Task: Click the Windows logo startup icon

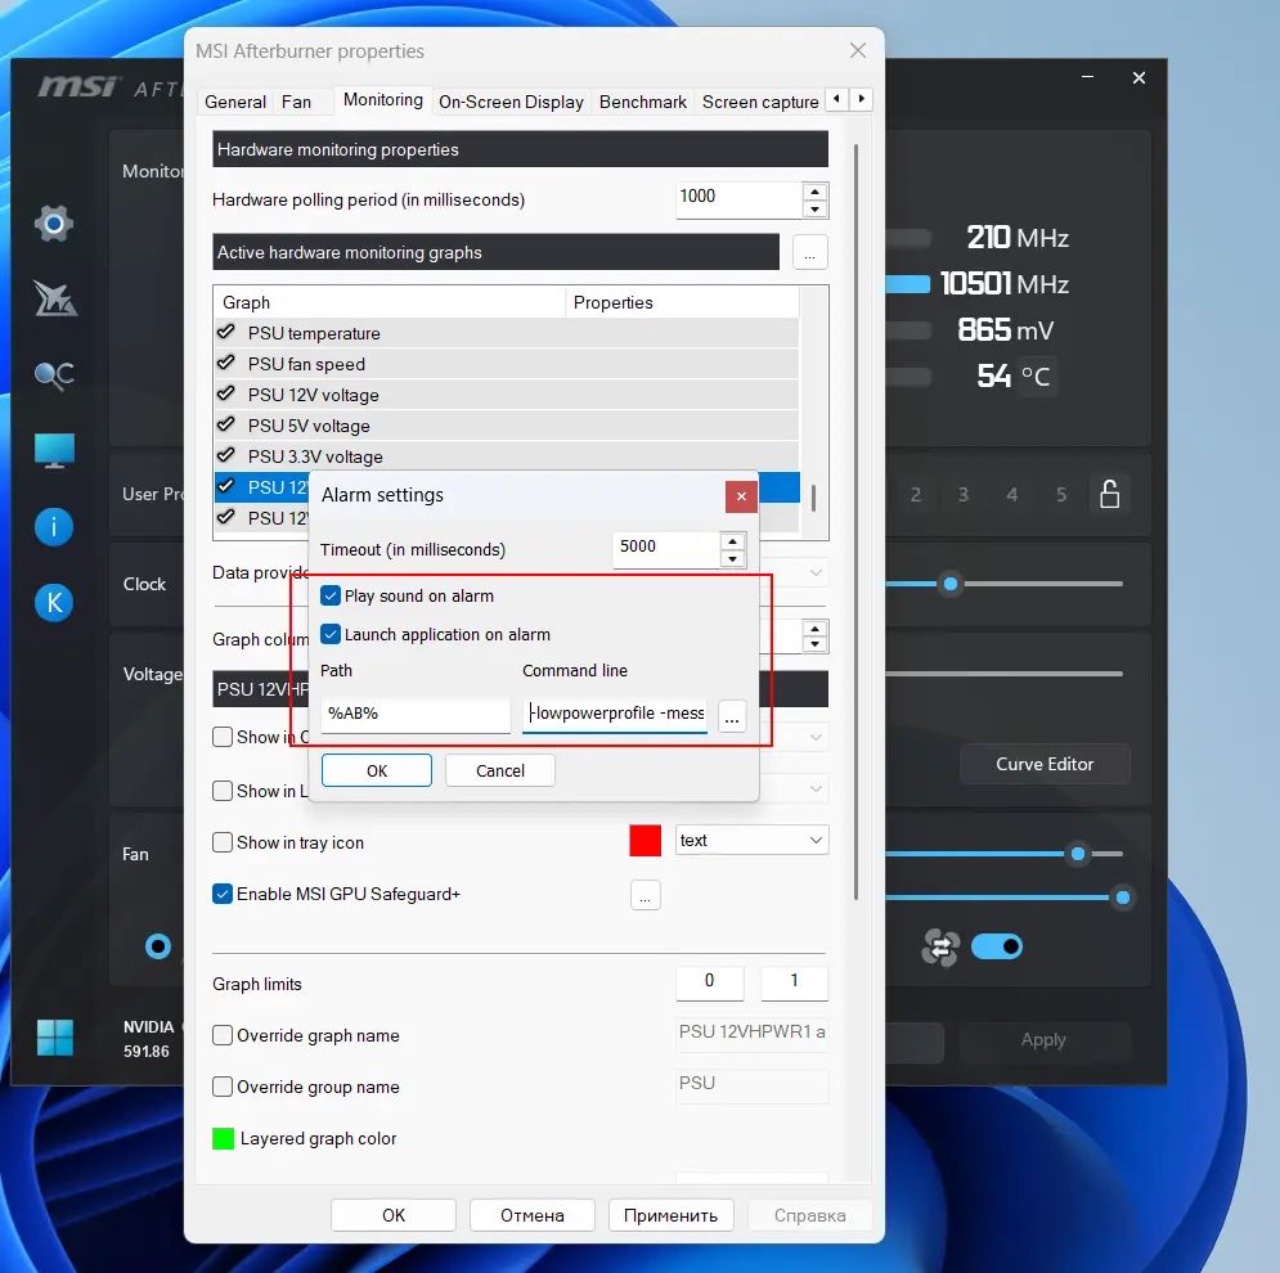Action: (x=55, y=1037)
